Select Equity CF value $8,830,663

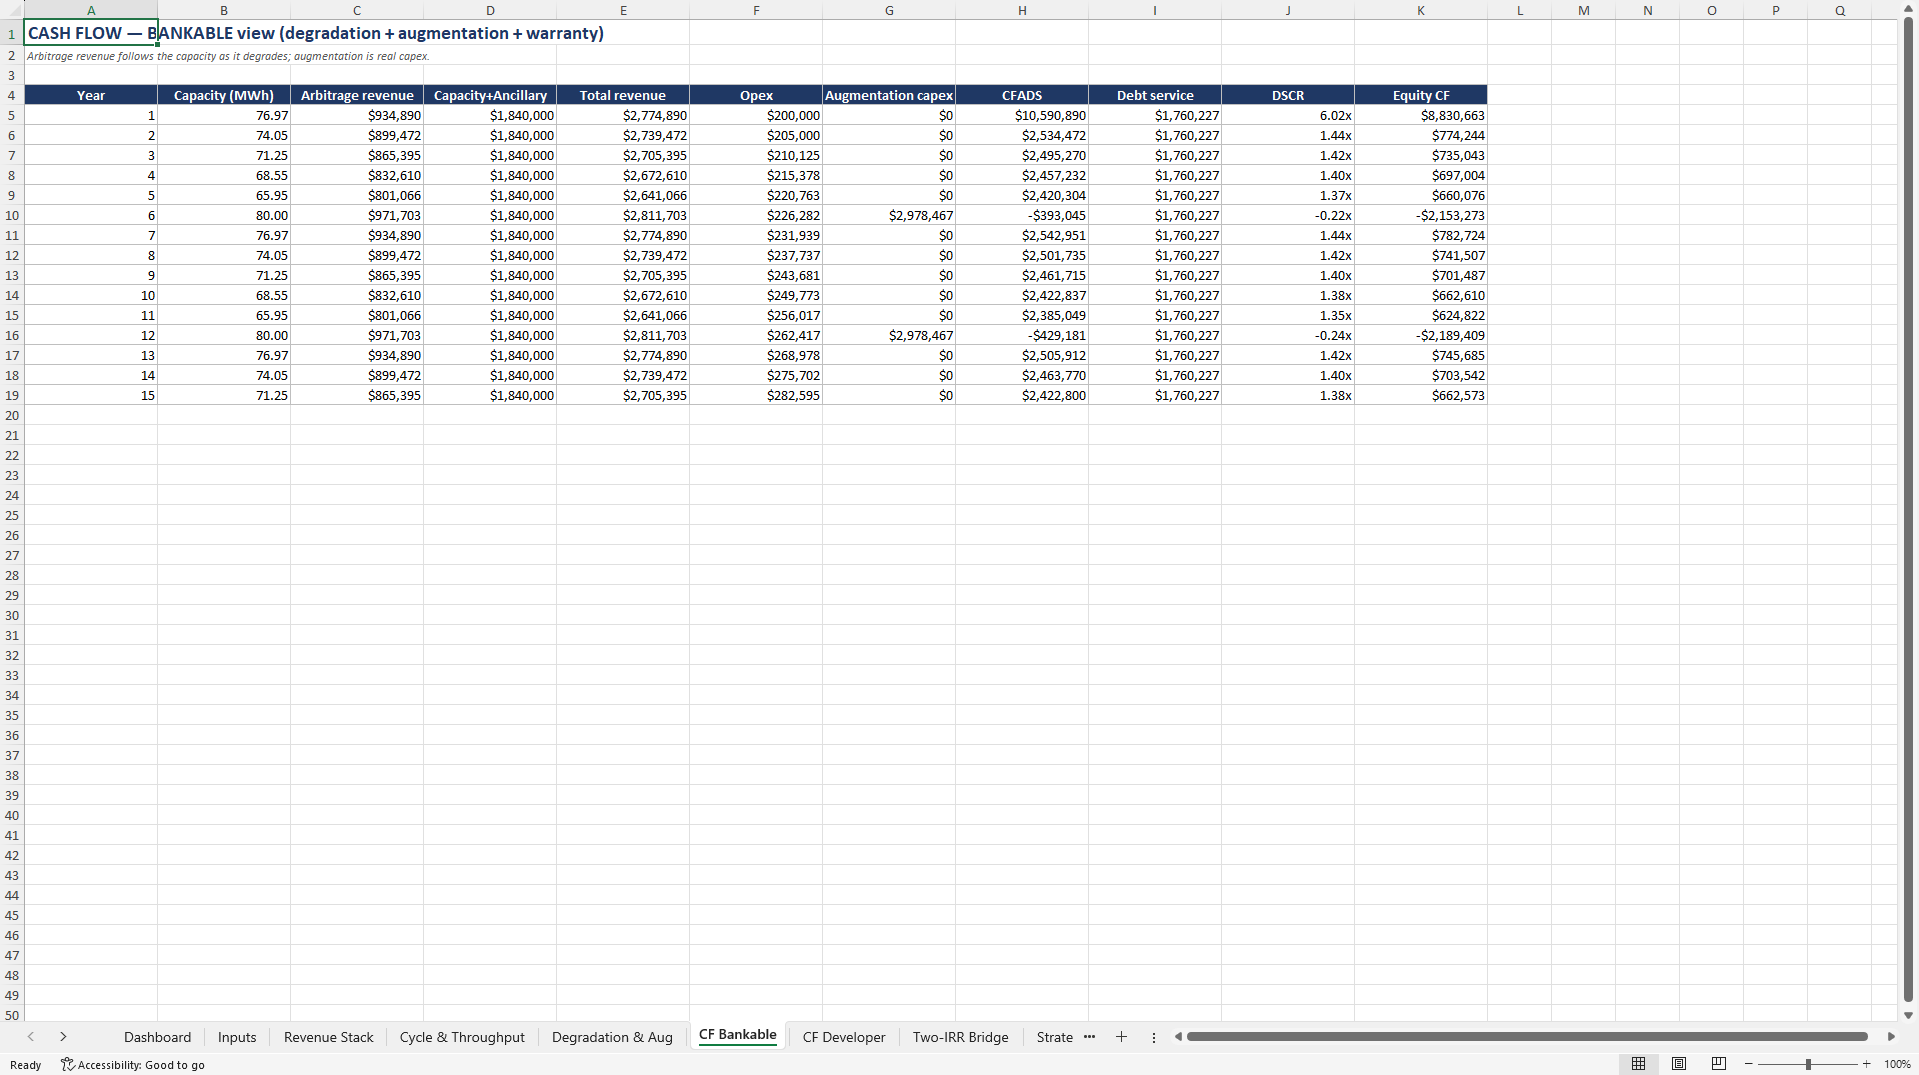(1421, 115)
